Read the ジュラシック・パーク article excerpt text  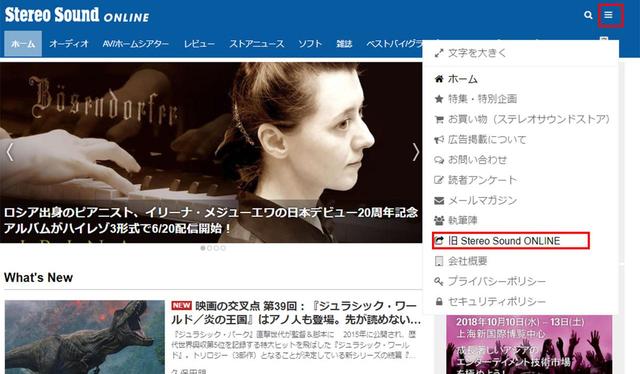pyautogui.click(x=294, y=345)
